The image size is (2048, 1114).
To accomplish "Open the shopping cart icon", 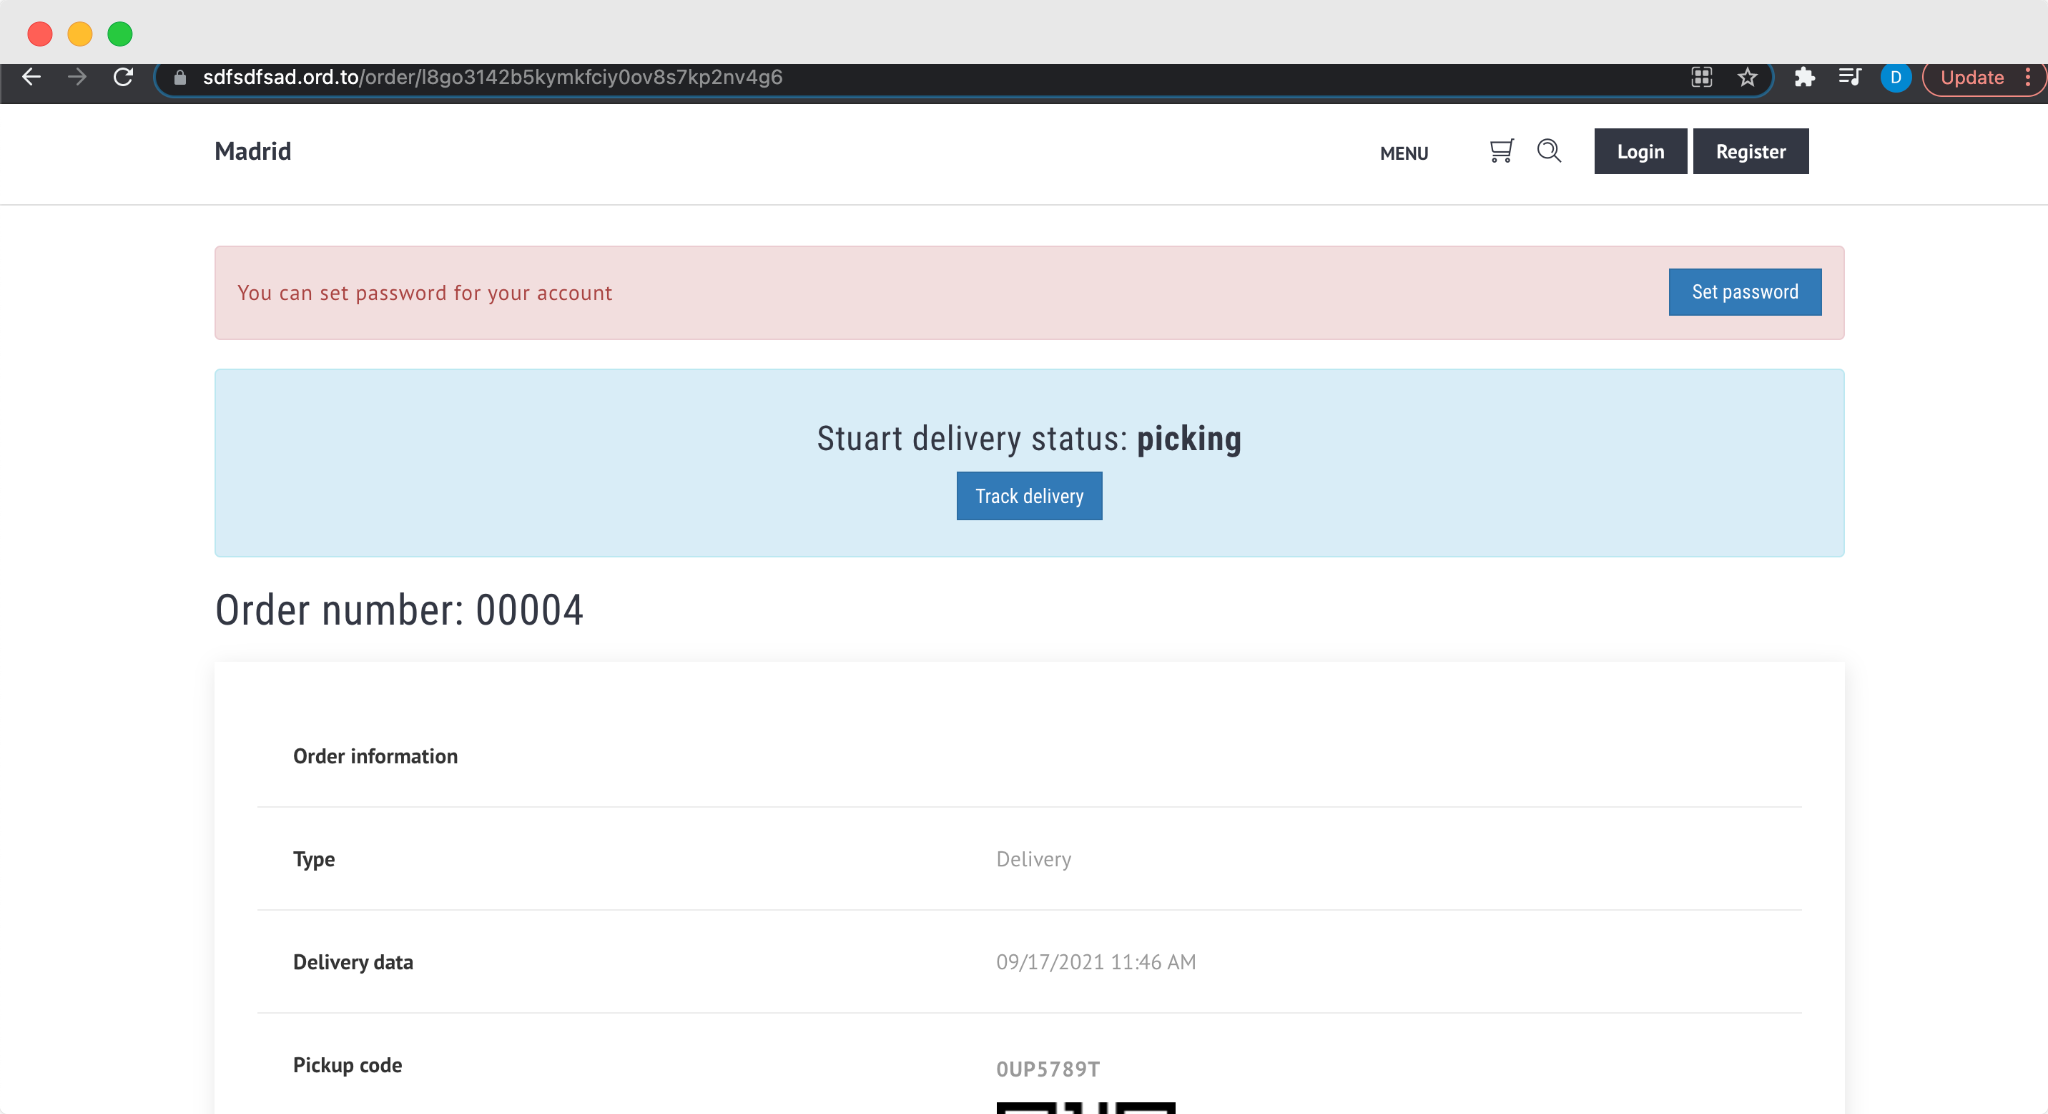I will coord(1501,151).
